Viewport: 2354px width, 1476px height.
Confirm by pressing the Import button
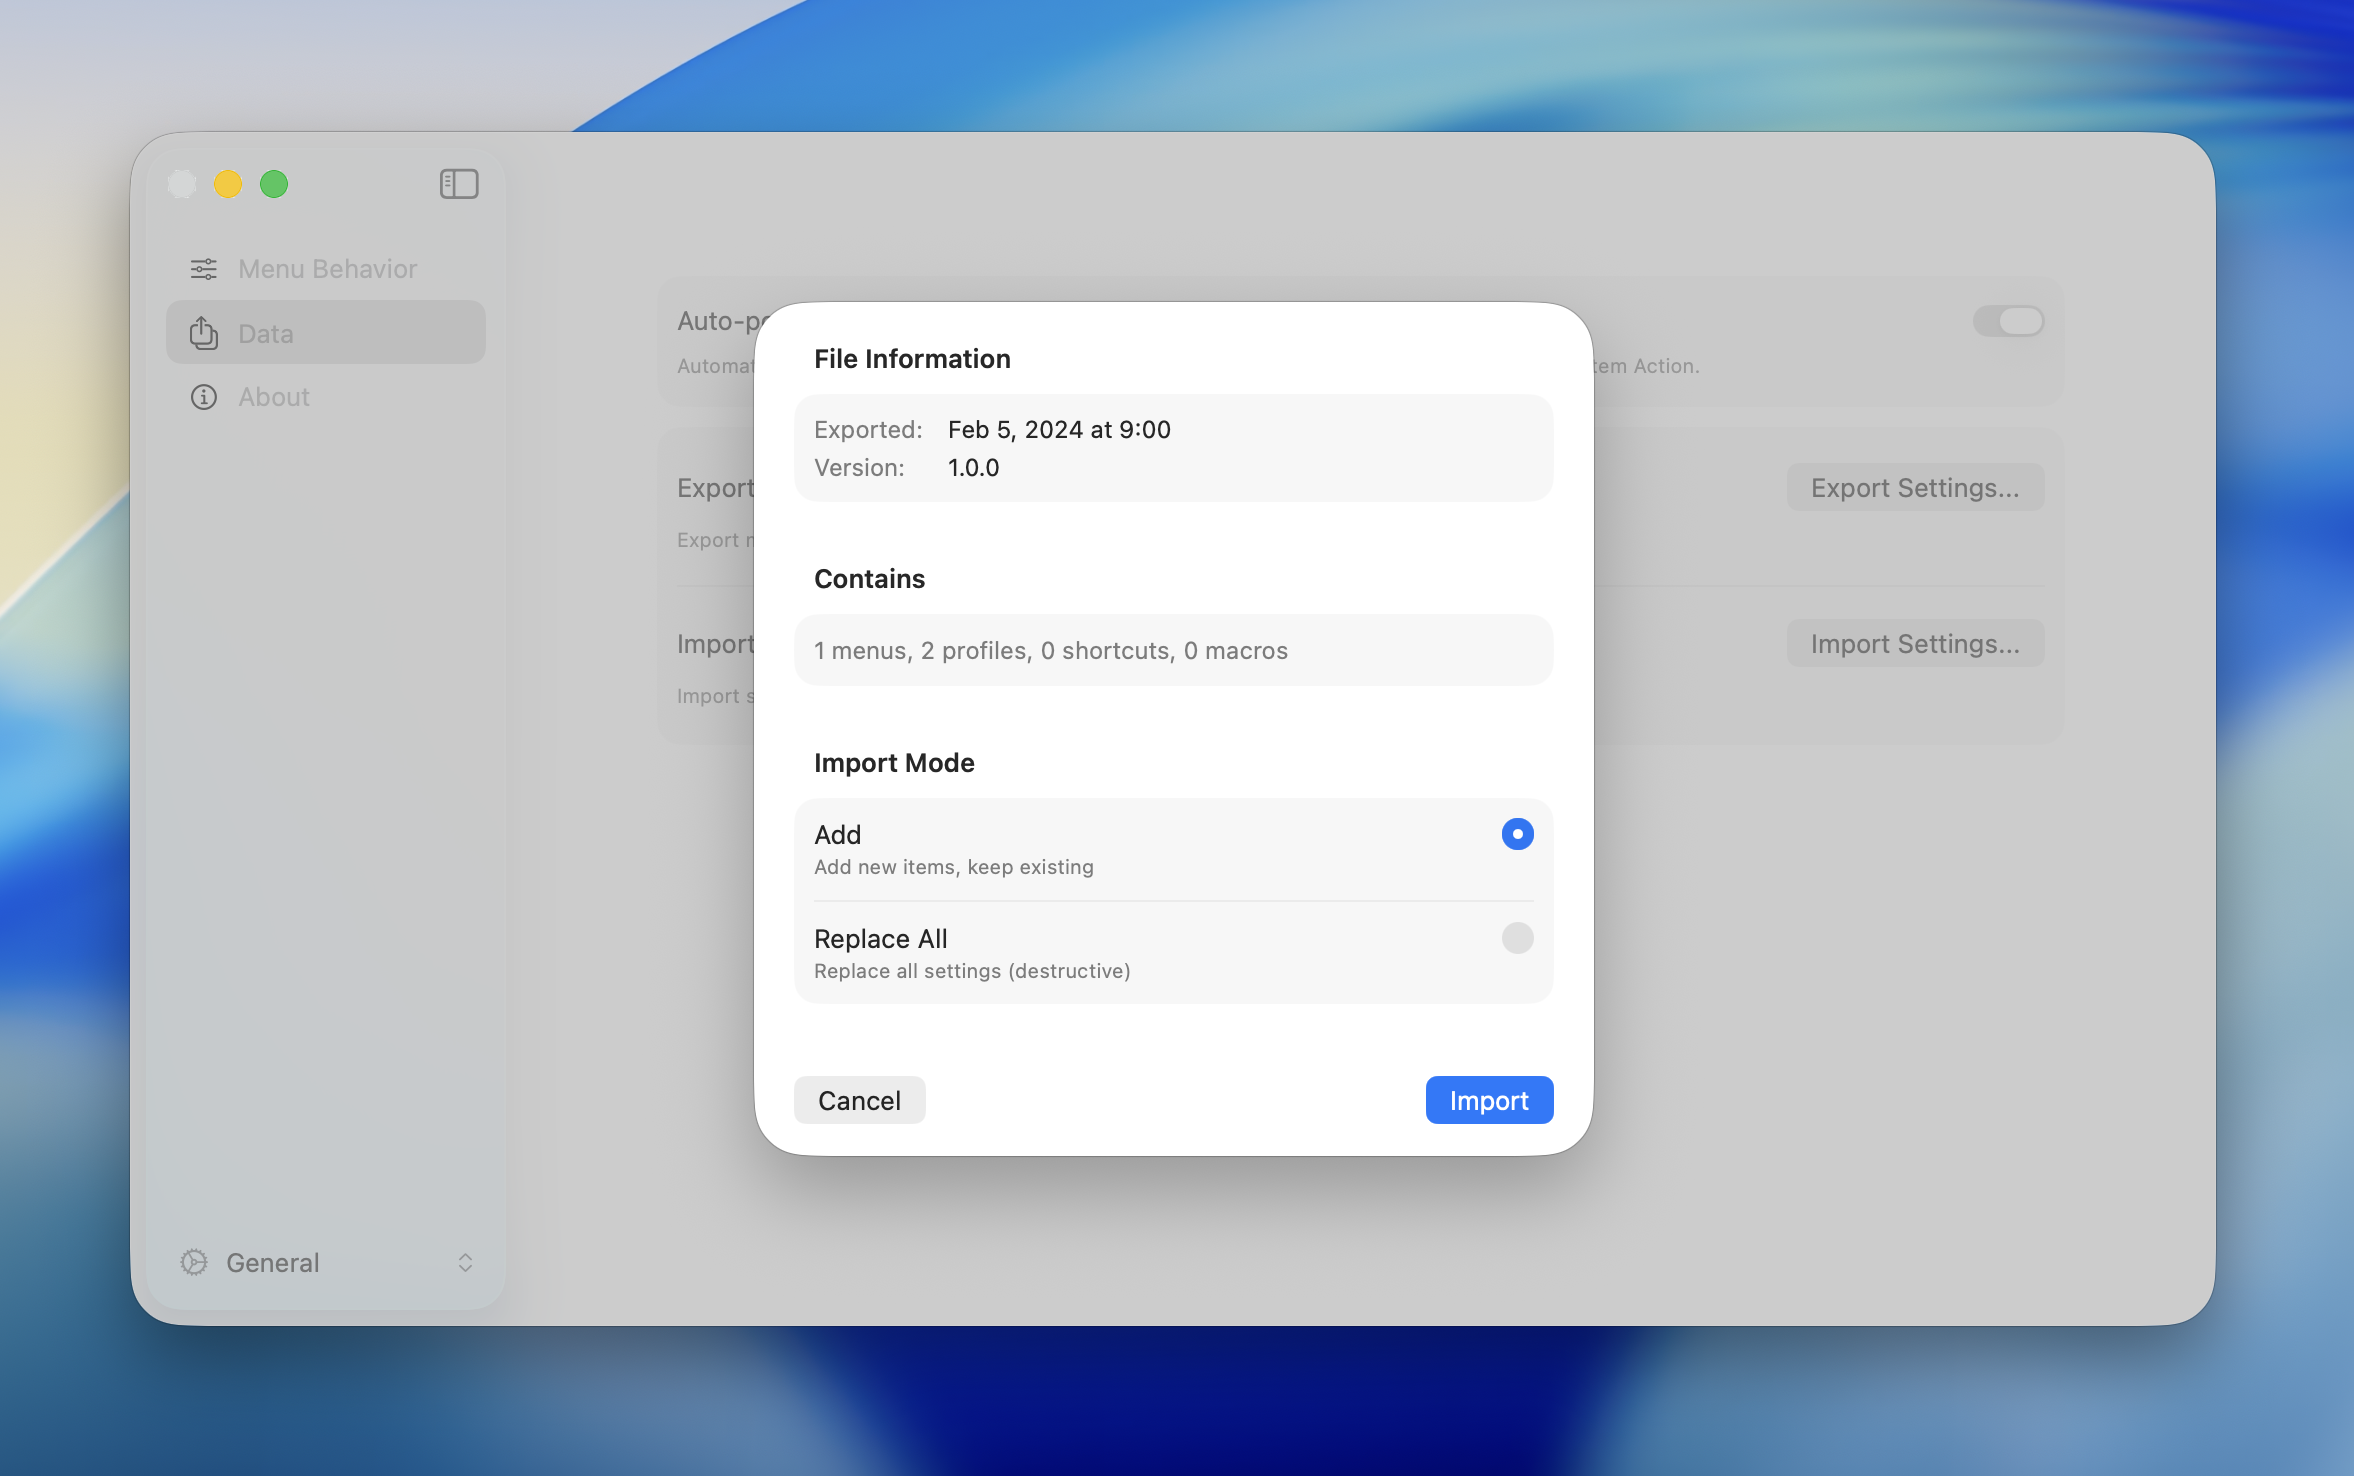[1488, 1099]
